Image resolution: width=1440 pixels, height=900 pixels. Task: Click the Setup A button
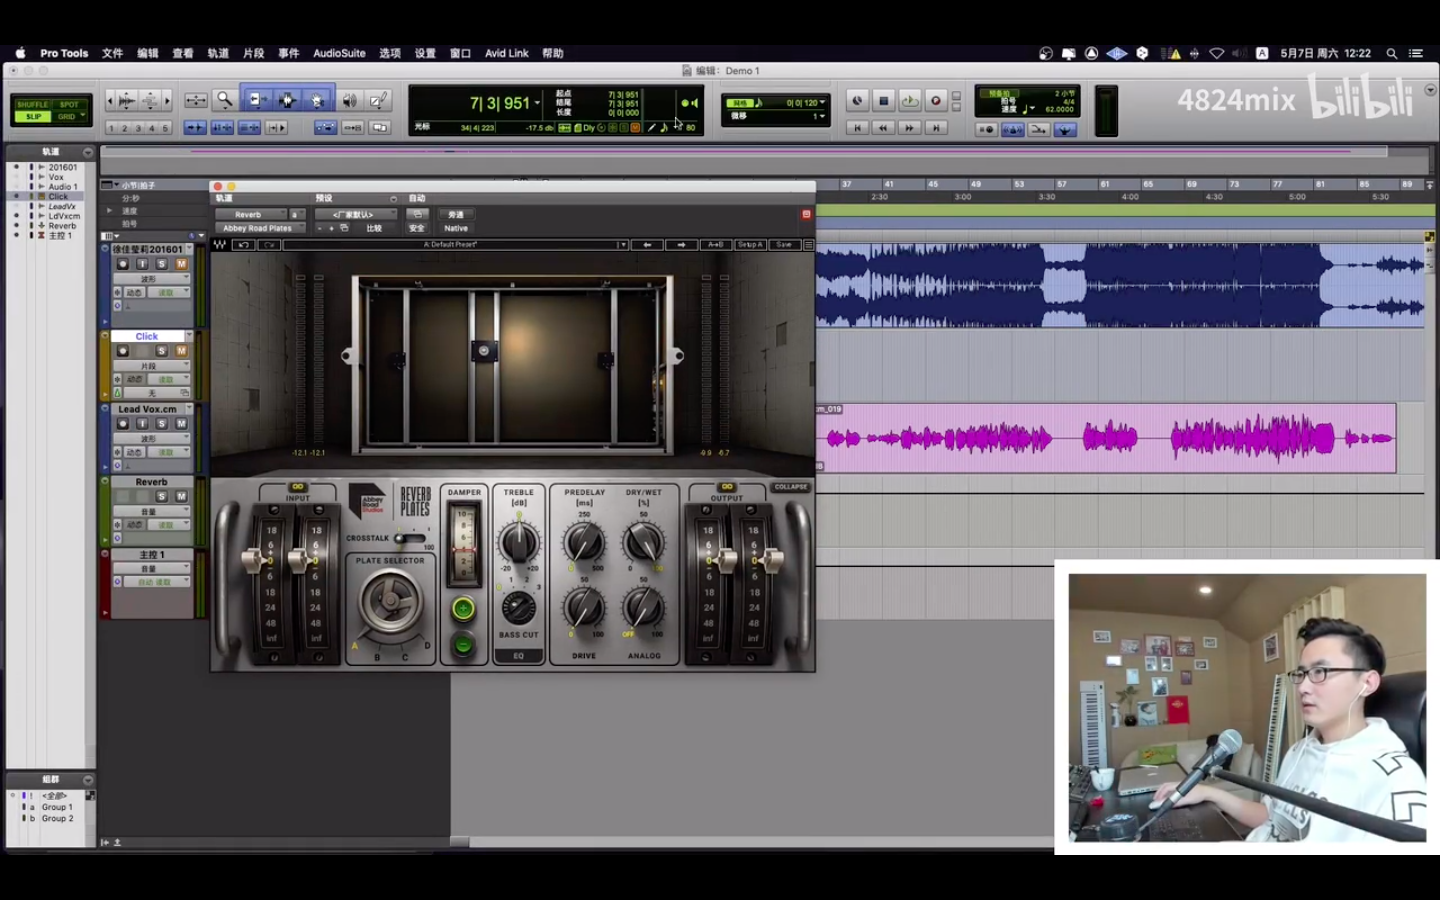(x=750, y=244)
